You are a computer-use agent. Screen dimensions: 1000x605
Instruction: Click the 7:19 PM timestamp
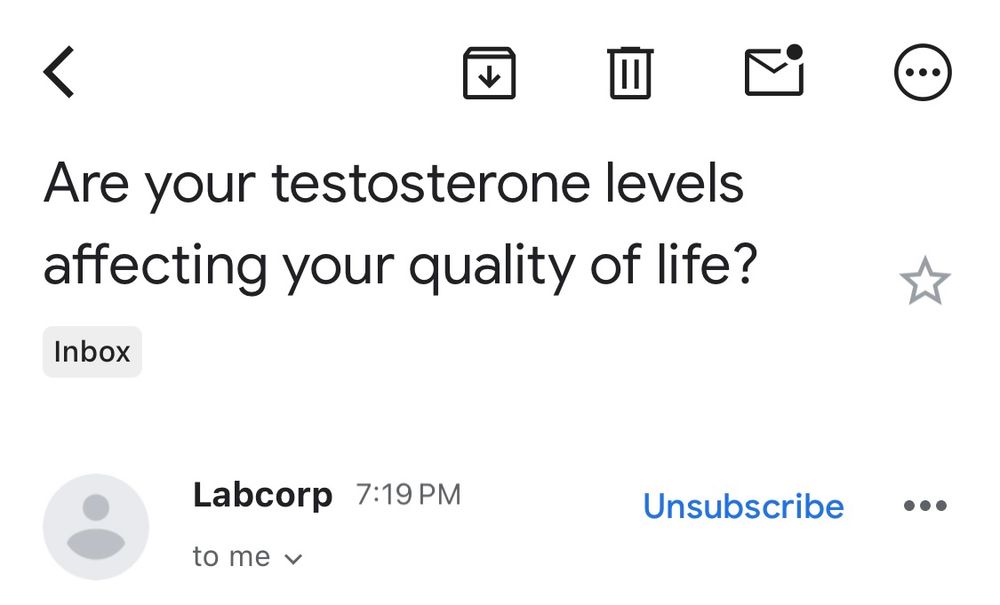point(408,495)
